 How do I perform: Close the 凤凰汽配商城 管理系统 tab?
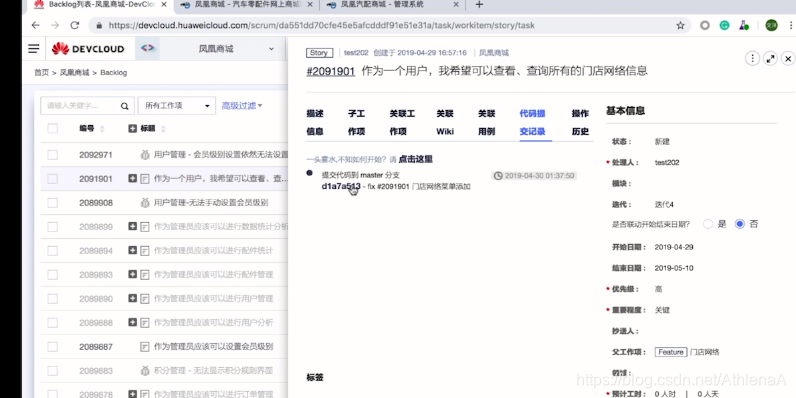click(455, 5)
